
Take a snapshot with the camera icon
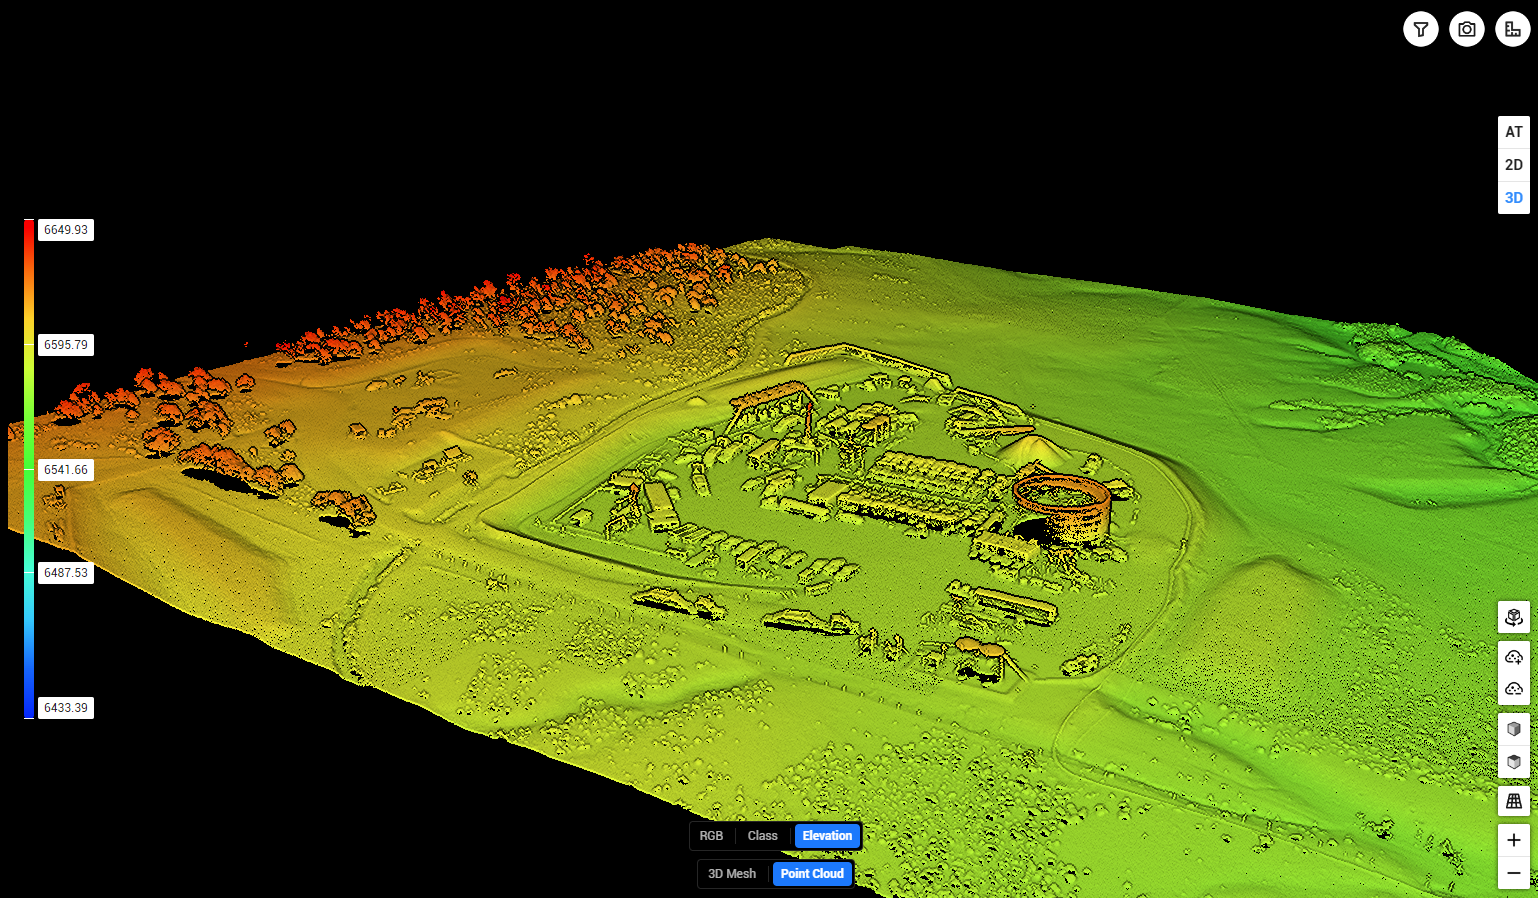(x=1466, y=29)
